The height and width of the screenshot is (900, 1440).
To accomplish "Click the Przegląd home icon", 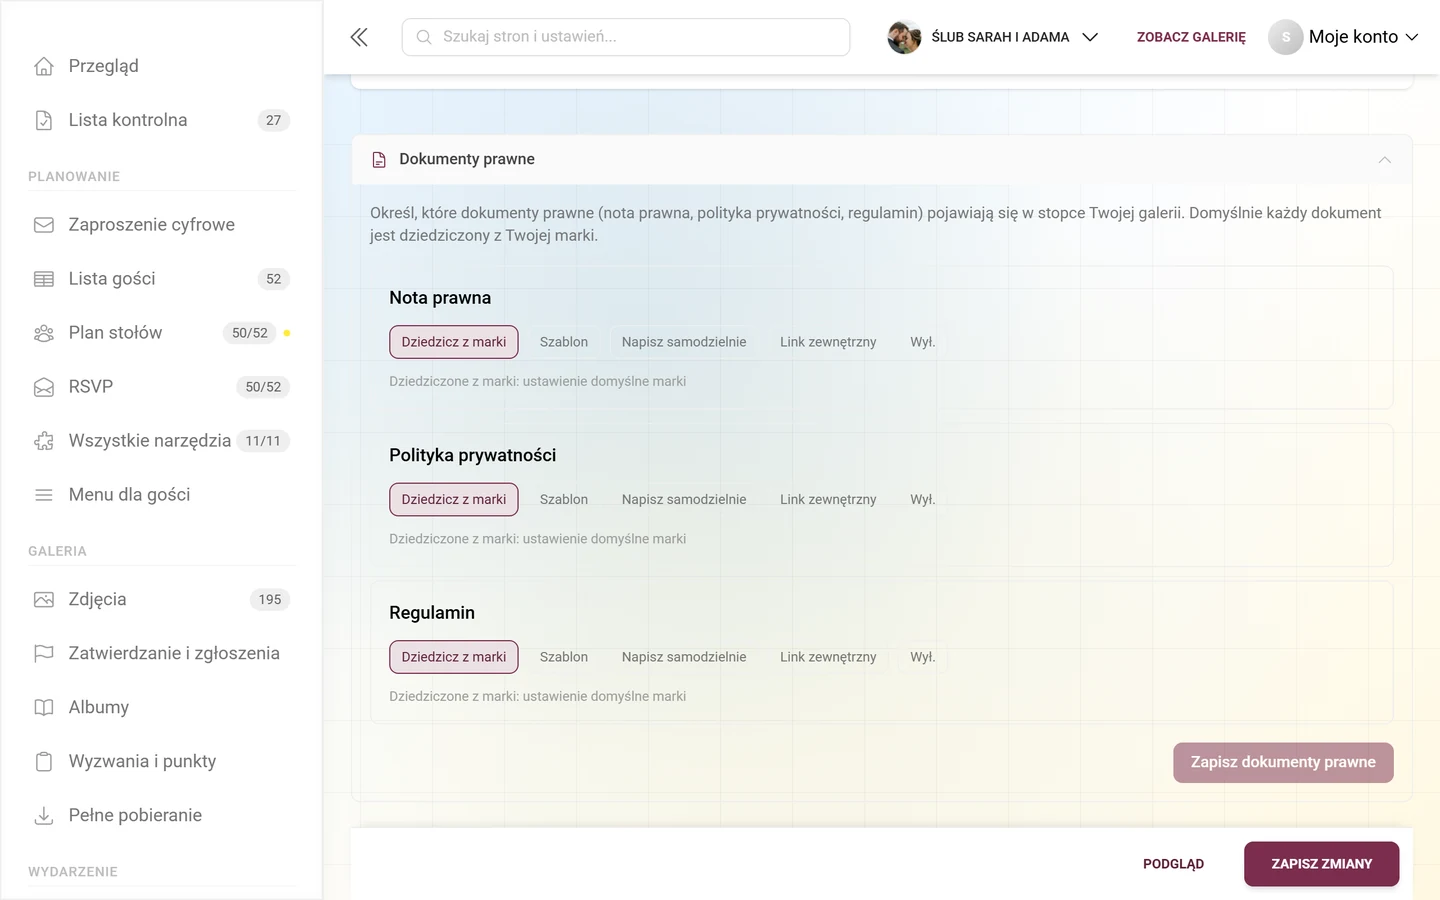I will click(44, 66).
